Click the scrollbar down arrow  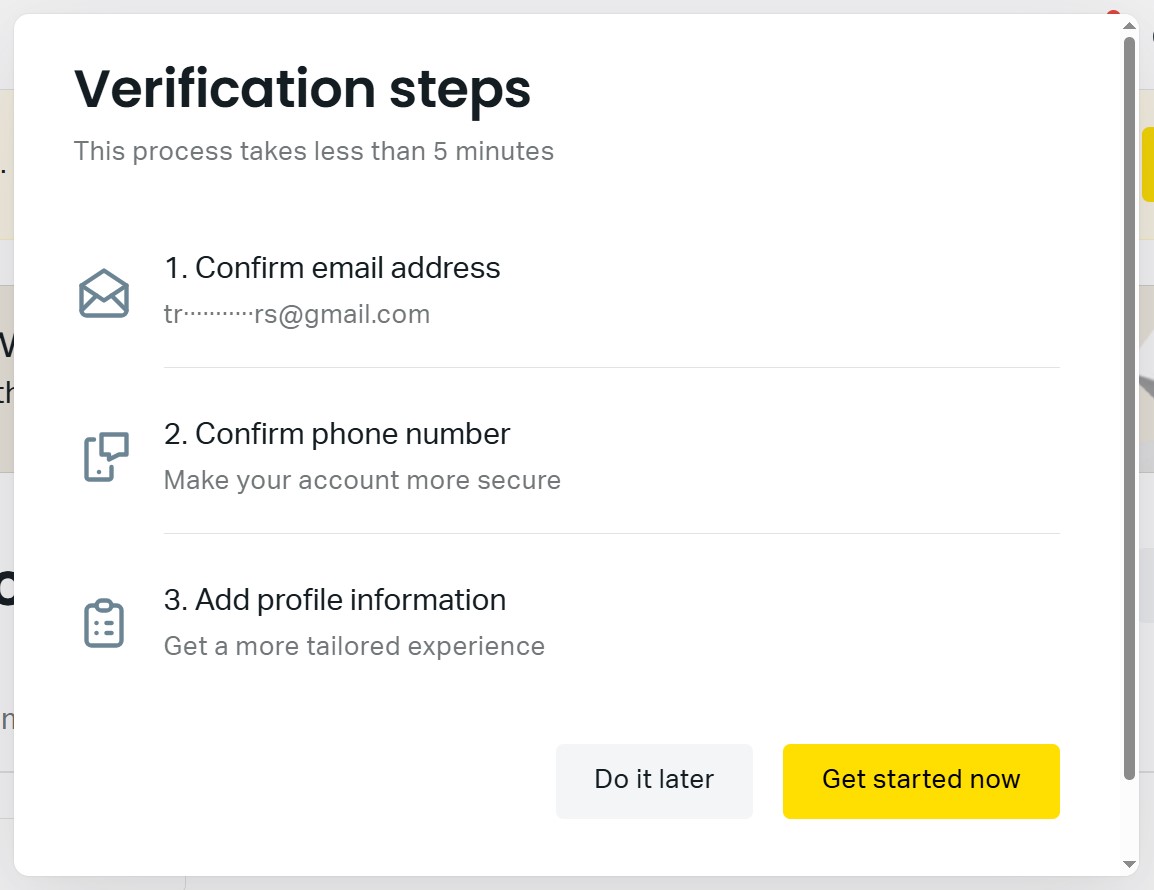click(1130, 864)
